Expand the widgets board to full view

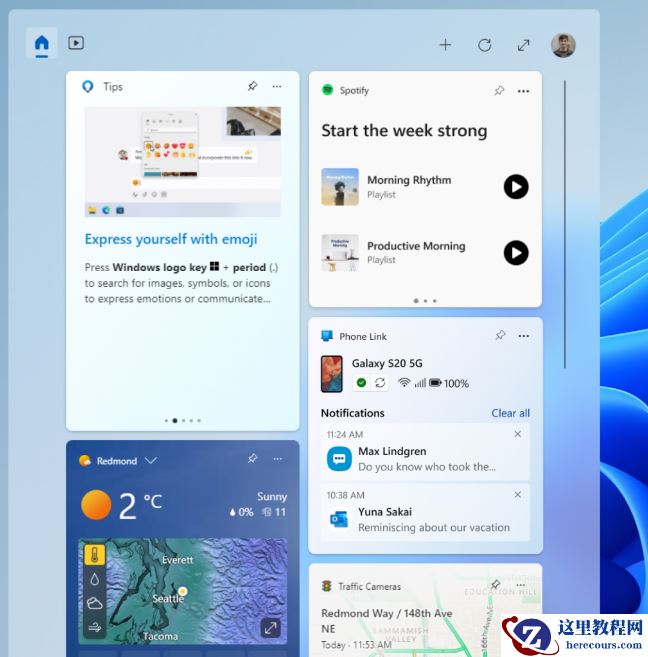(524, 45)
